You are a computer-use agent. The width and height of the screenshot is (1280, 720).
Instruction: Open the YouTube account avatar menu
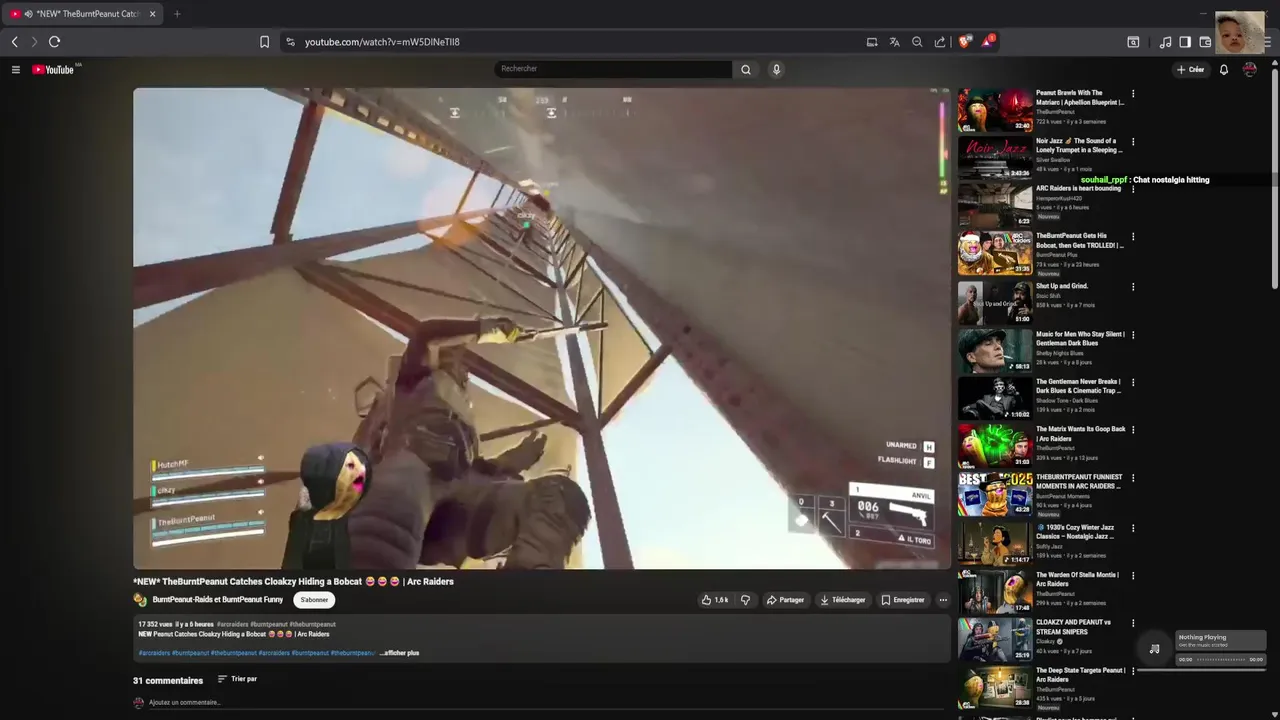1249,69
